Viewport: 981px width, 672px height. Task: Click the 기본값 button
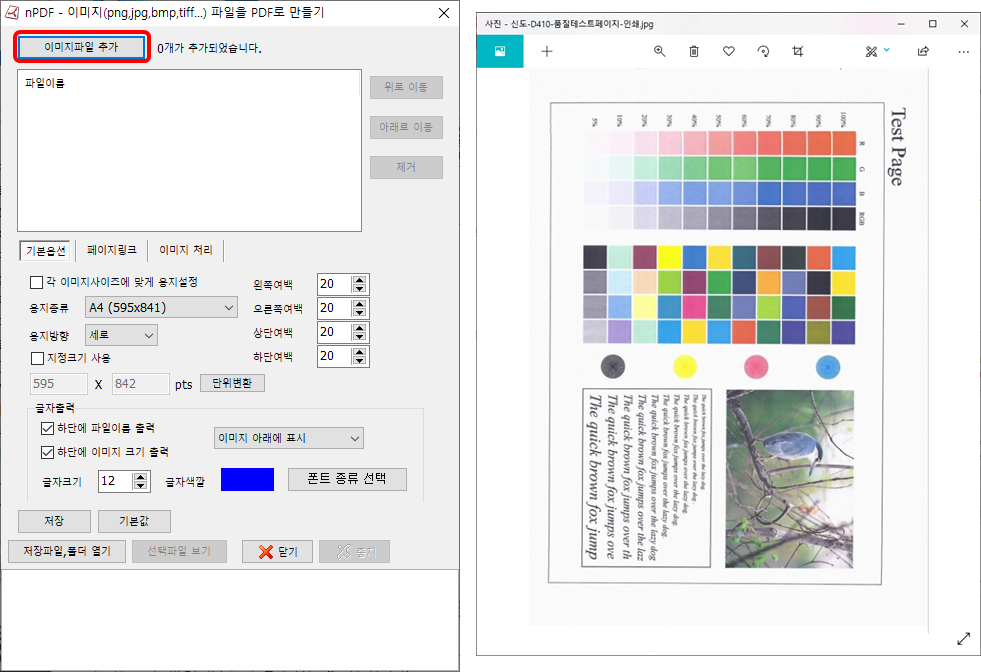click(x=134, y=521)
